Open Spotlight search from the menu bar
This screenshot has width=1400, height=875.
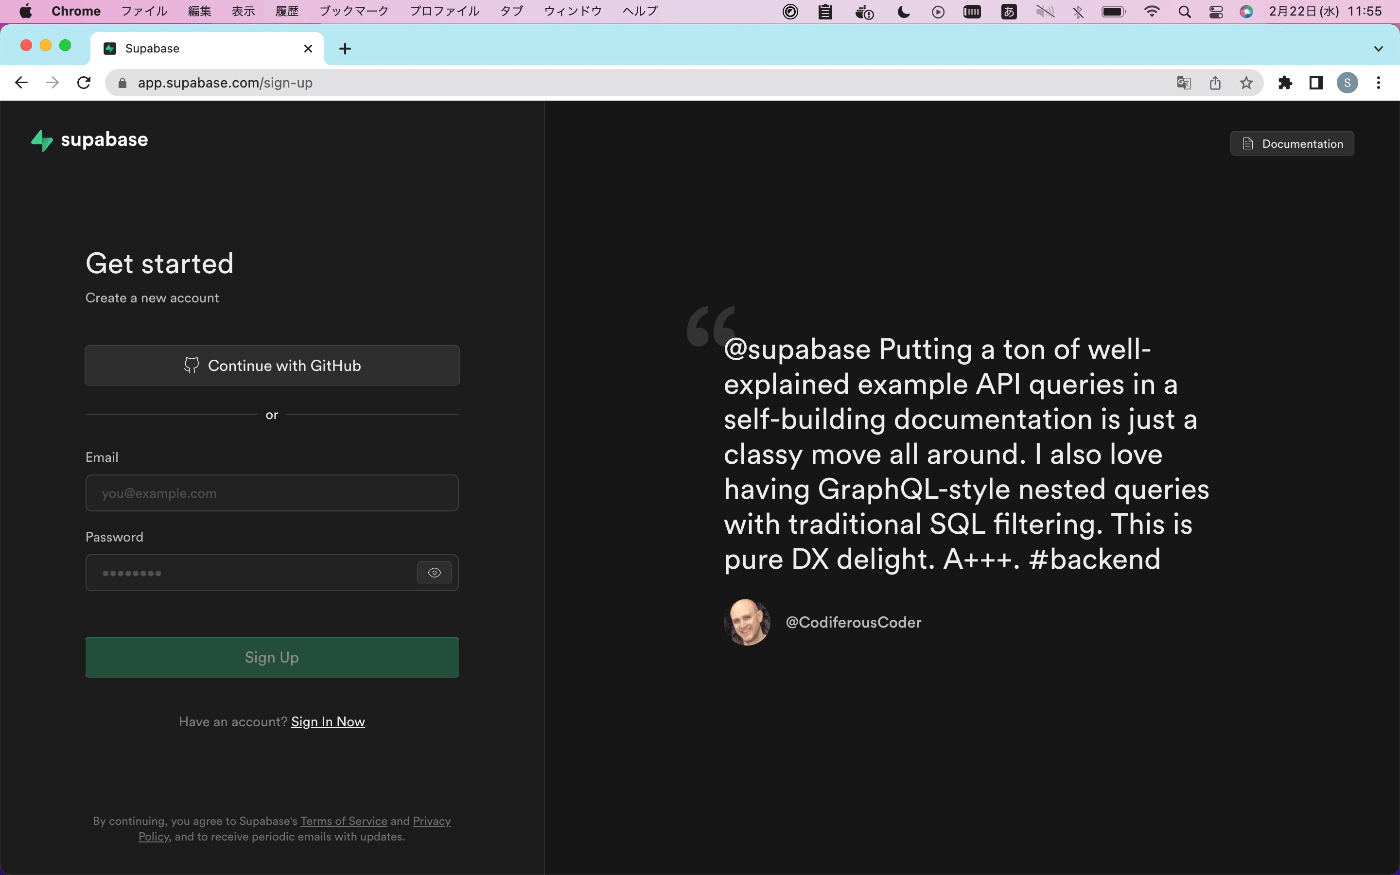coord(1183,11)
